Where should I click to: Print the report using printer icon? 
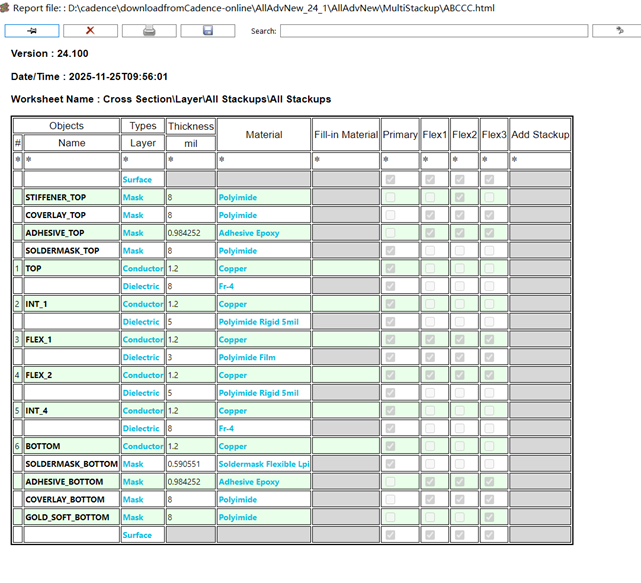(148, 31)
